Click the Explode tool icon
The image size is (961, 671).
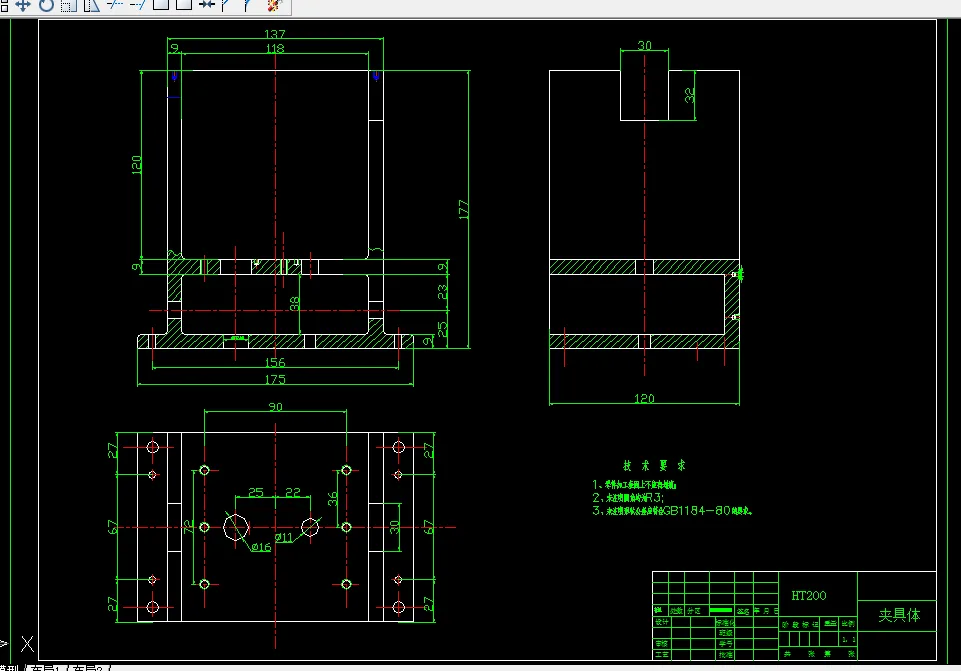(275, 5)
